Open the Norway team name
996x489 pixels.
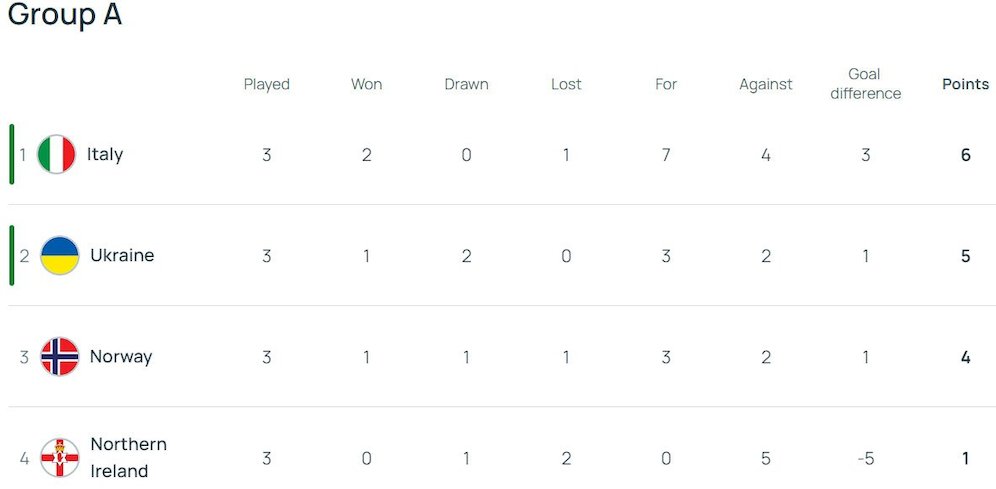point(121,356)
